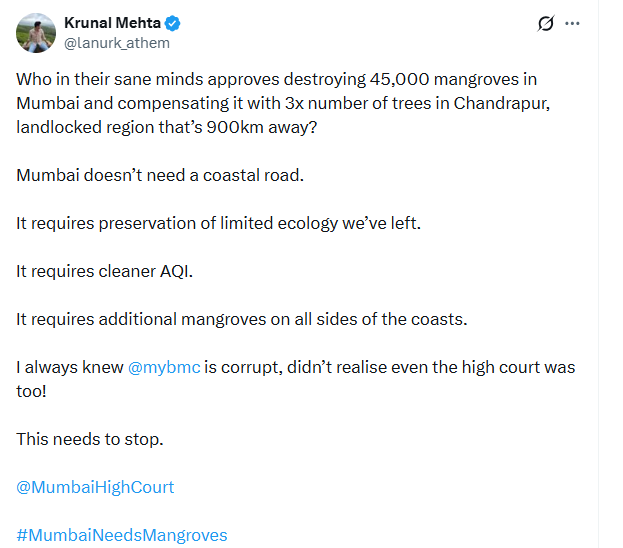
Task: Open the @MumbaiHighCourt mention
Action: 95,487
